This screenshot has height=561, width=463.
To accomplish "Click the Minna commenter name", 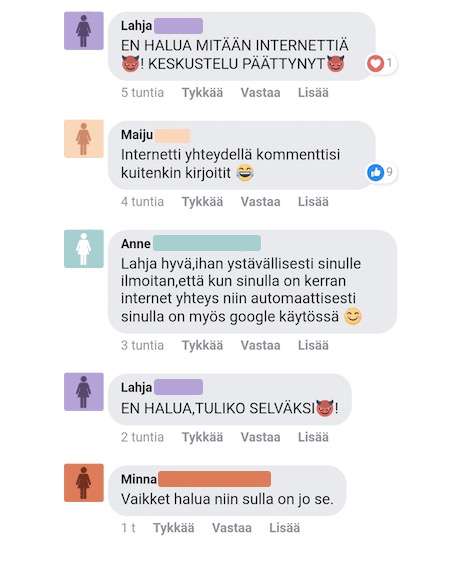I will (x=139, y=479).
